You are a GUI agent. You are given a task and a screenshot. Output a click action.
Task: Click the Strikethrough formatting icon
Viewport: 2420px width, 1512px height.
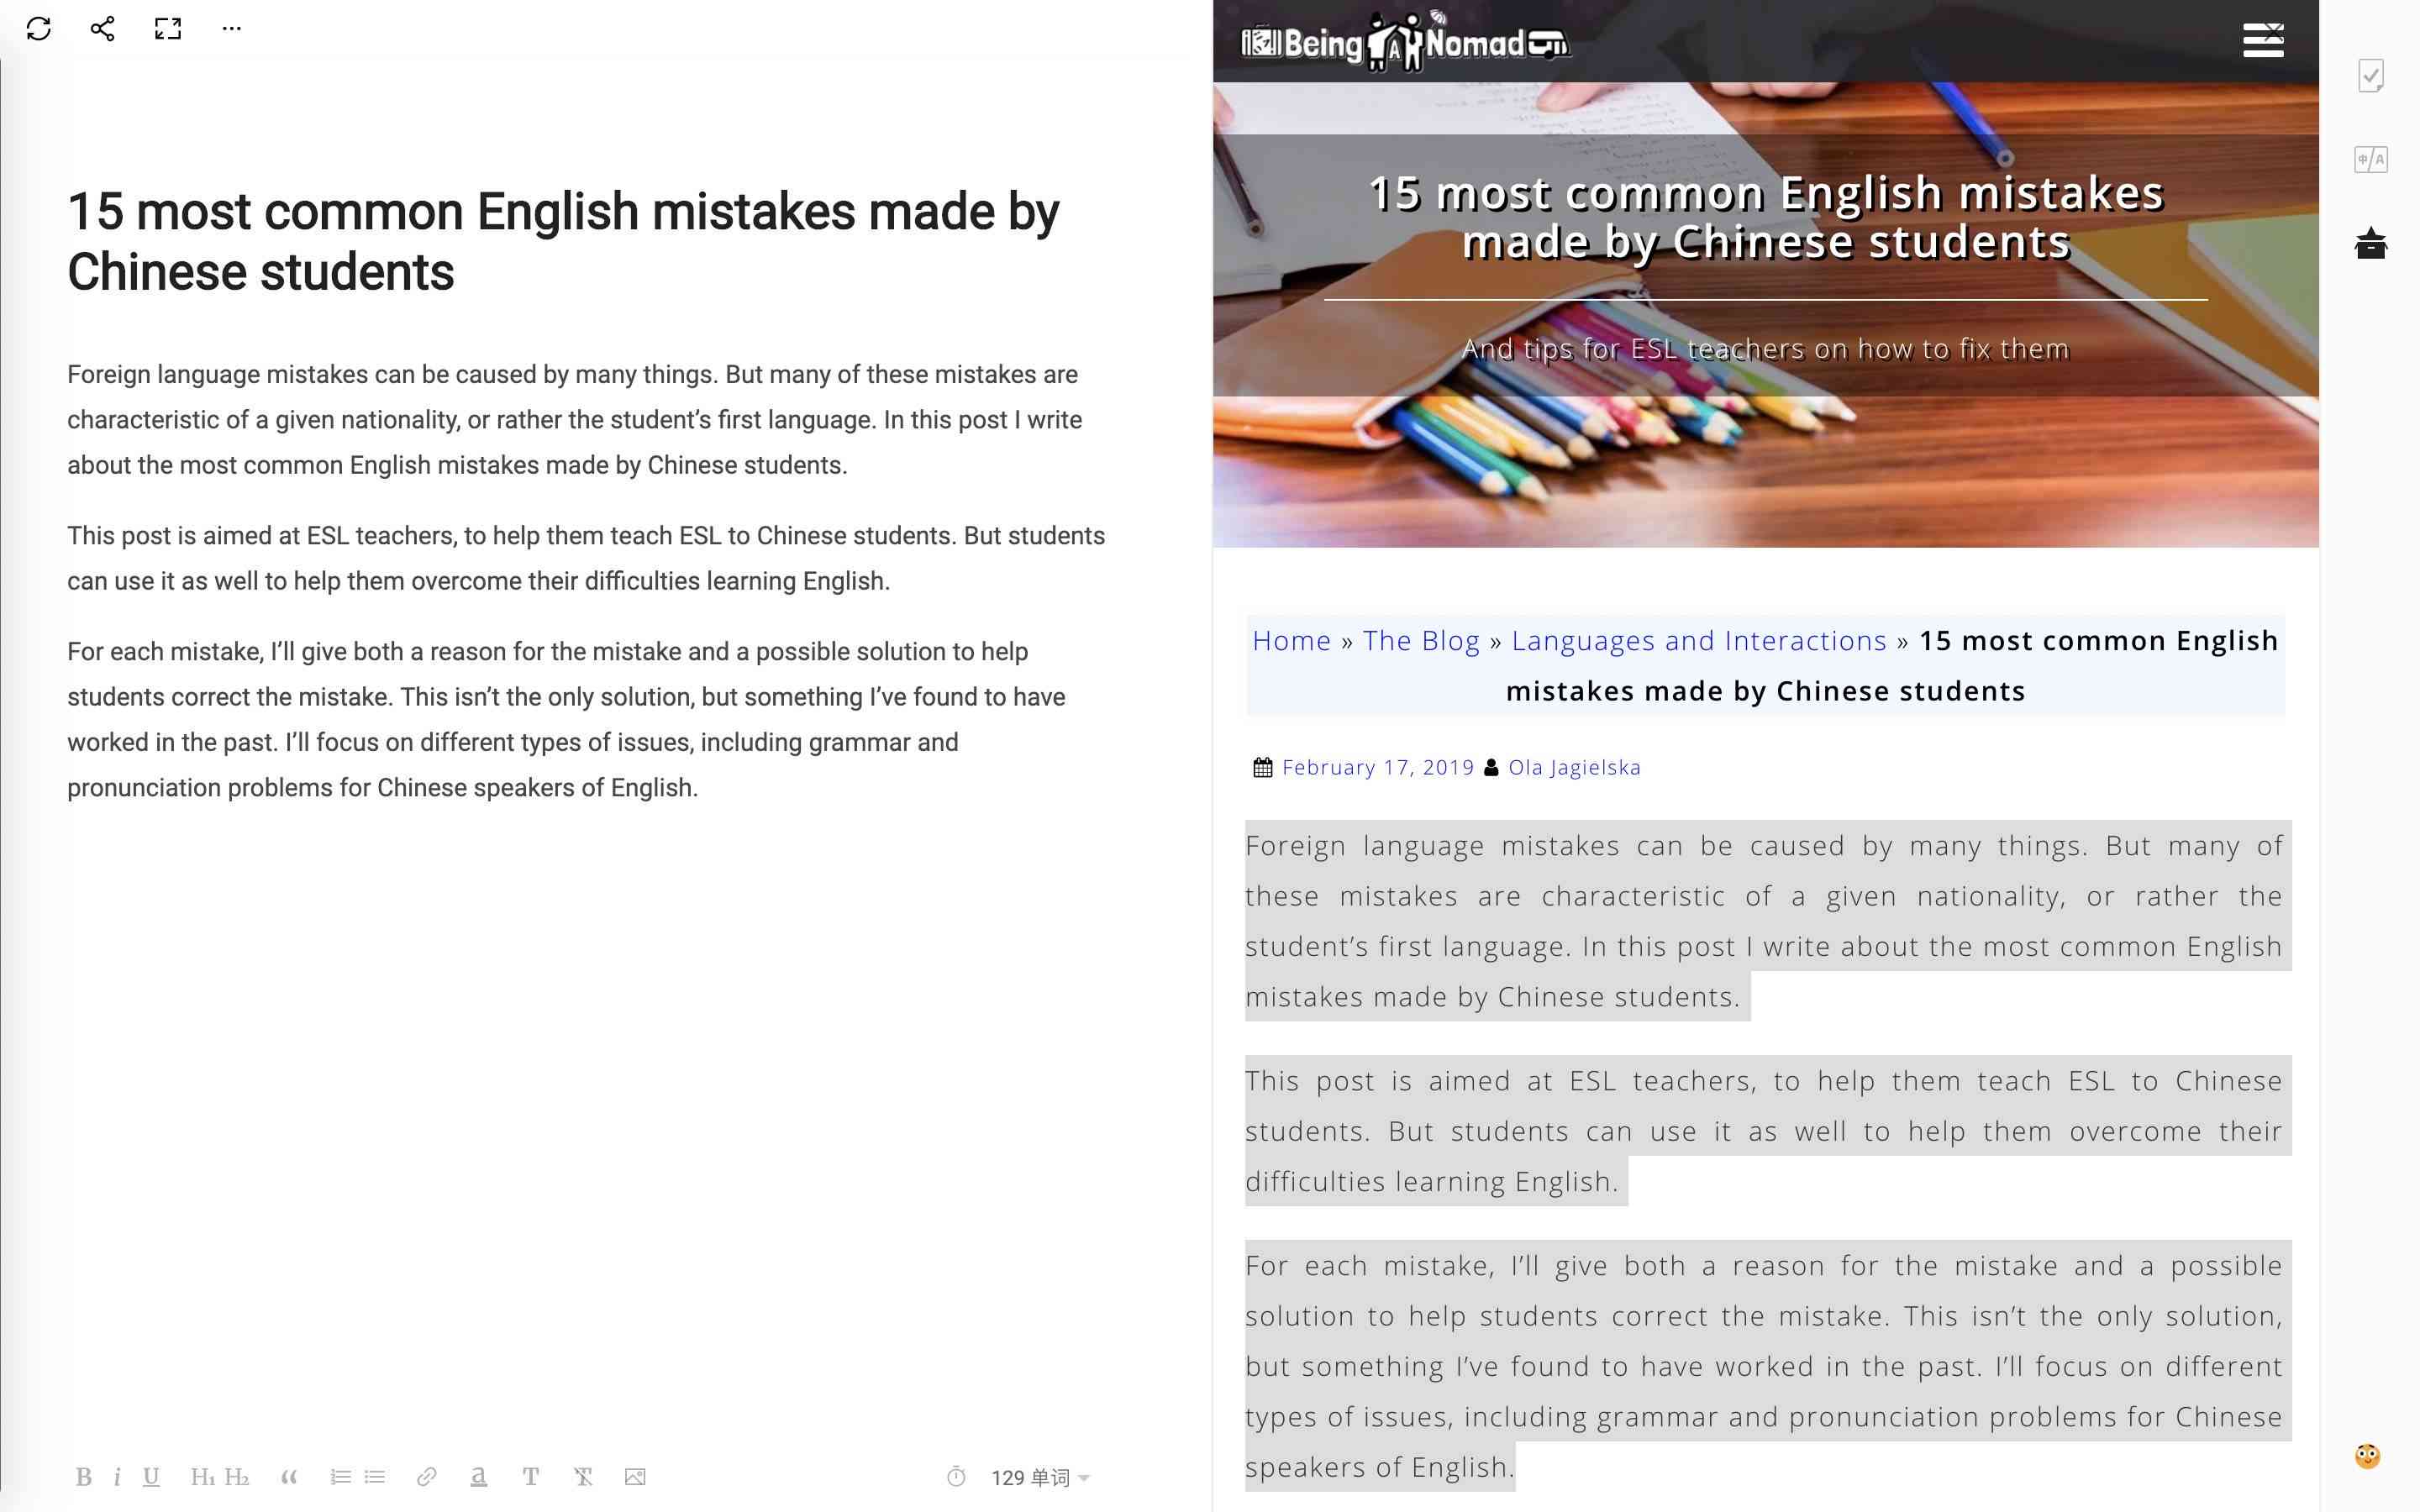(584, 1478)
